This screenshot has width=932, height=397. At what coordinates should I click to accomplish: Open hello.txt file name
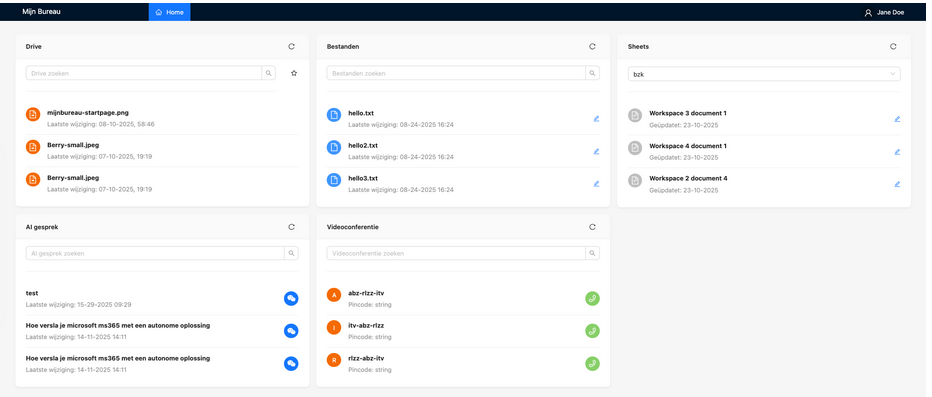361,113
